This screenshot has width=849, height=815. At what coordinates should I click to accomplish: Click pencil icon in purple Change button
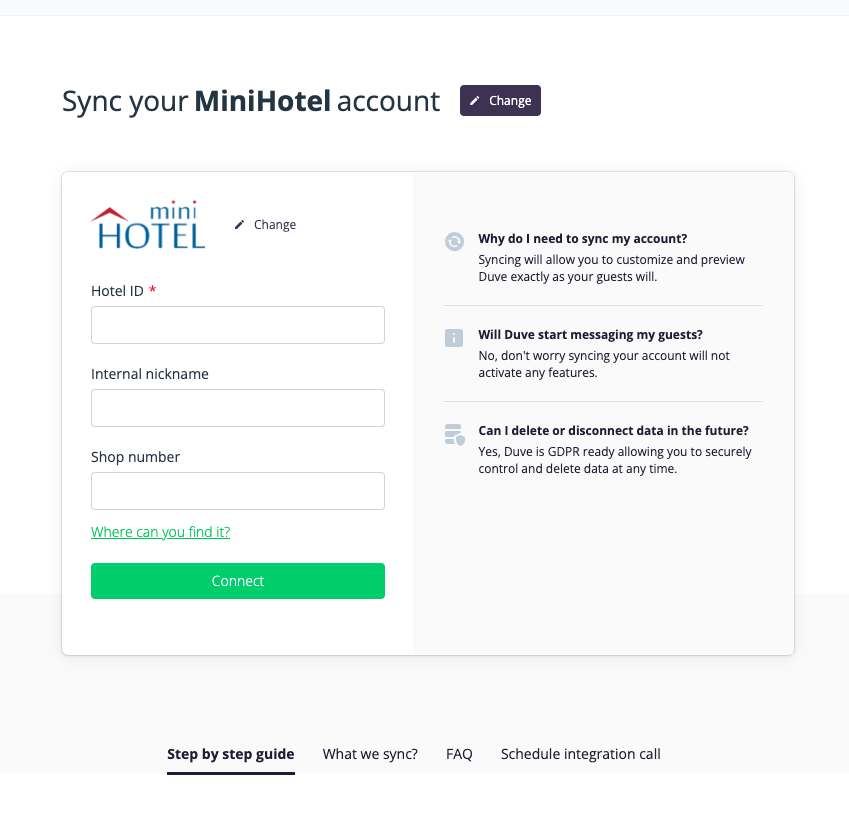pyautogui.click(x=475, y=101)
